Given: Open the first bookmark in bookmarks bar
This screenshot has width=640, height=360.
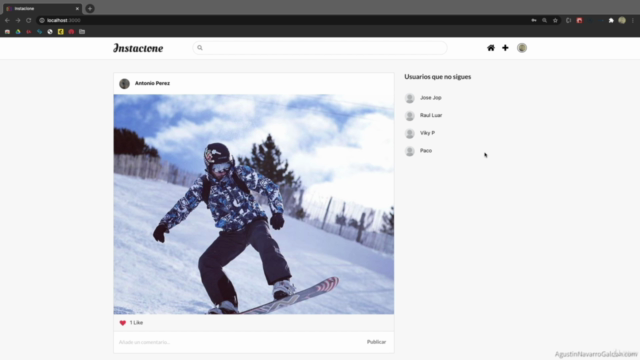Looking at the screenshot, I should [7, 31].
